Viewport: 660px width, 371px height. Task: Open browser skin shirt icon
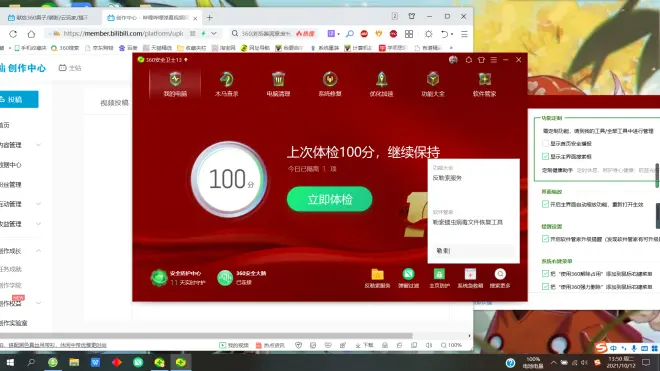[x=412, y=16]
